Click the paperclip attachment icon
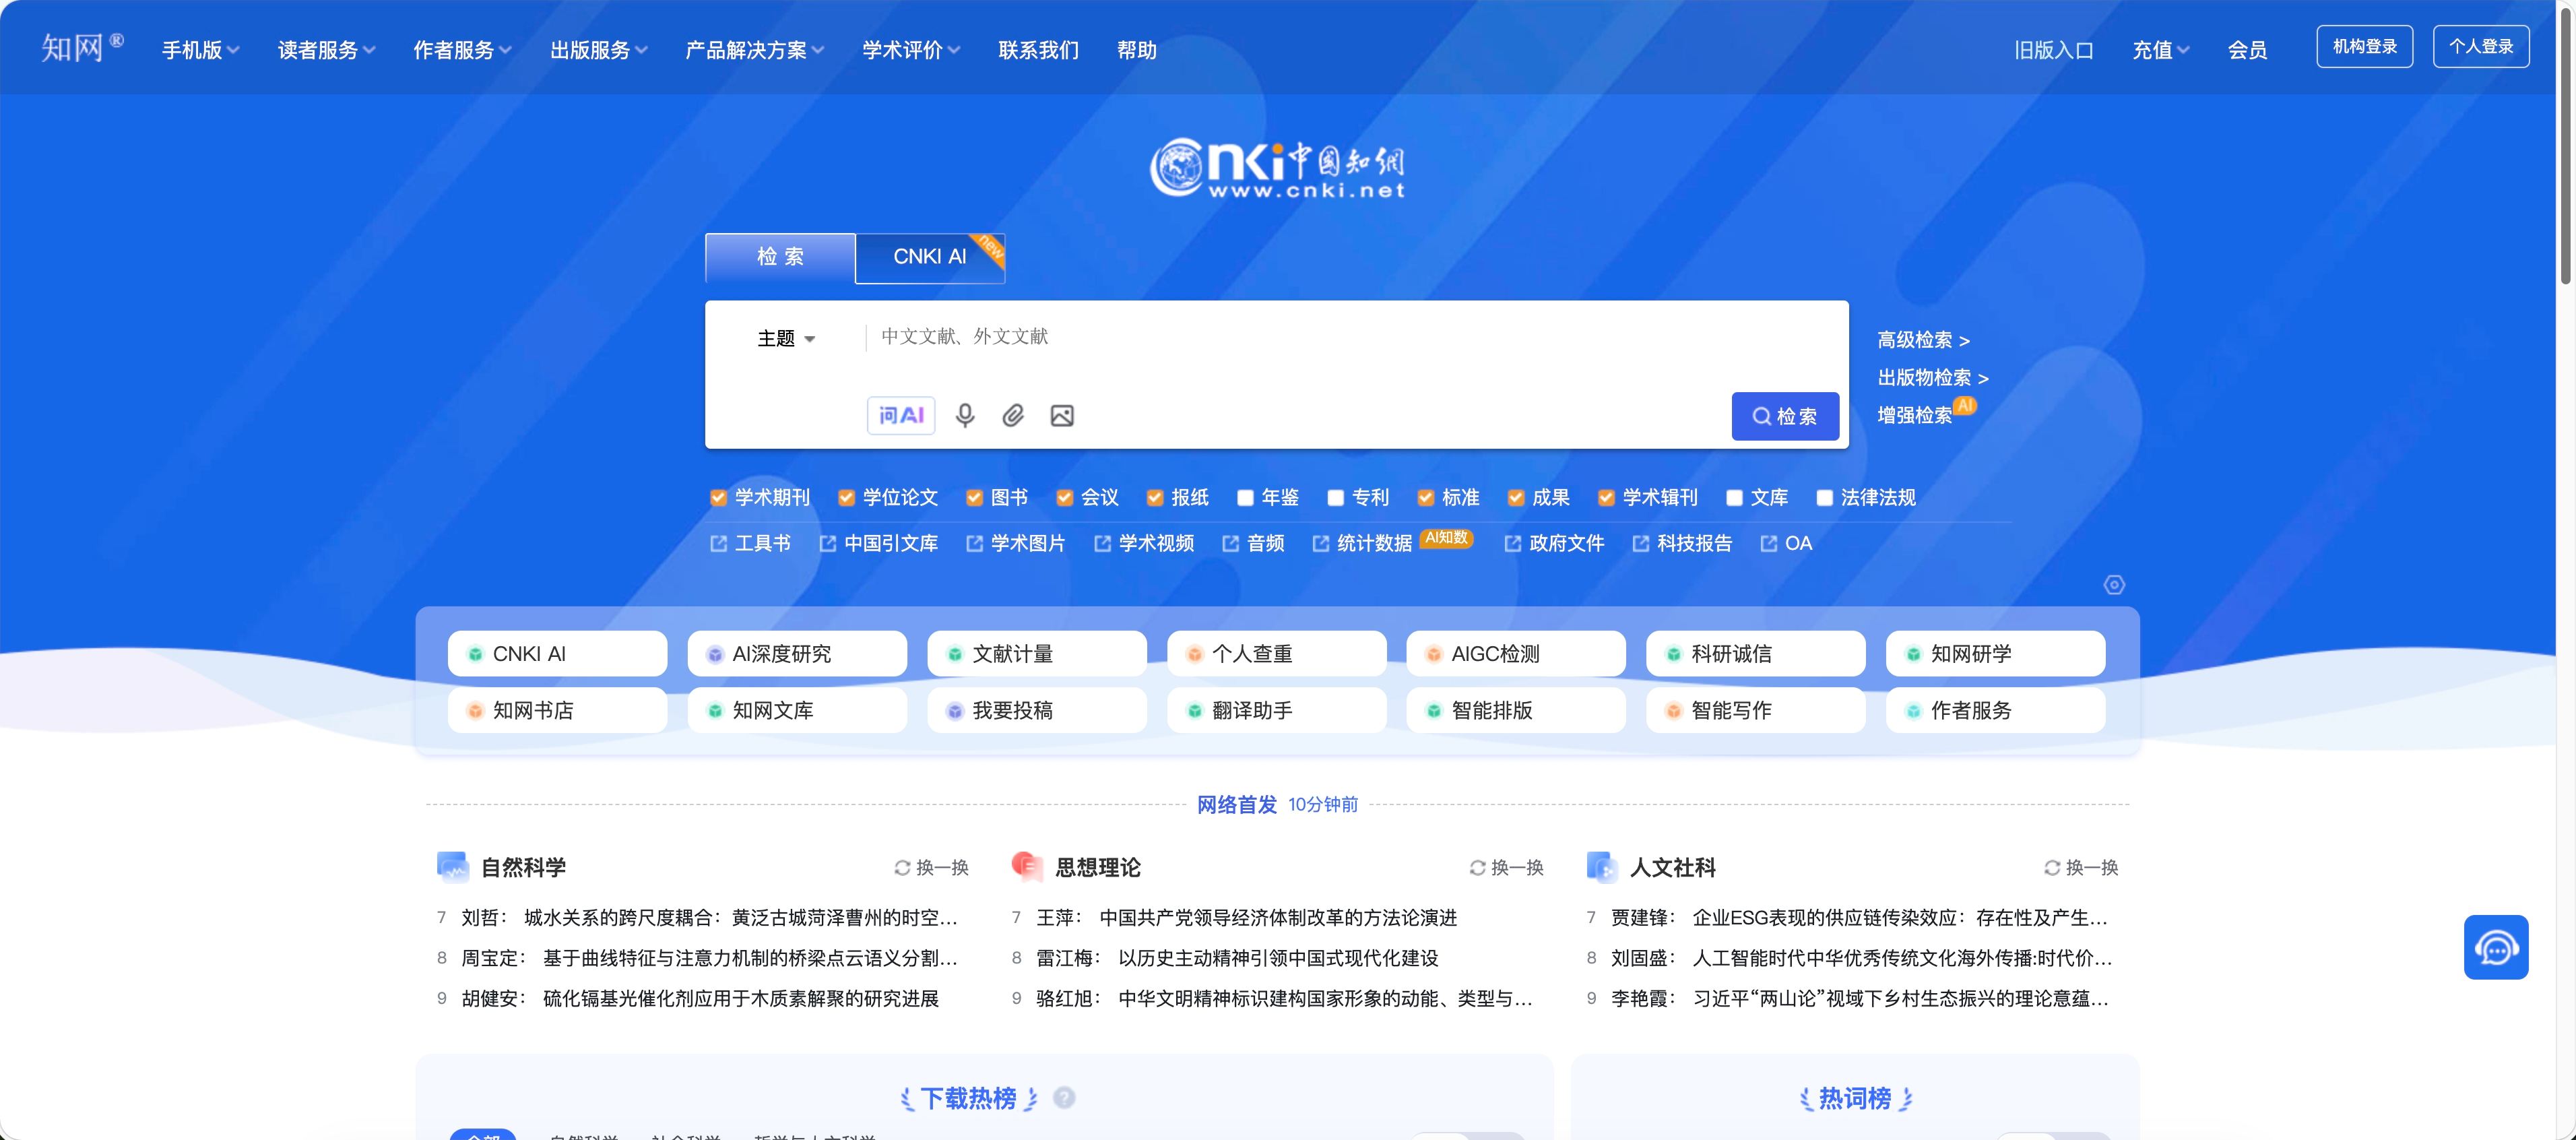 1013,415
